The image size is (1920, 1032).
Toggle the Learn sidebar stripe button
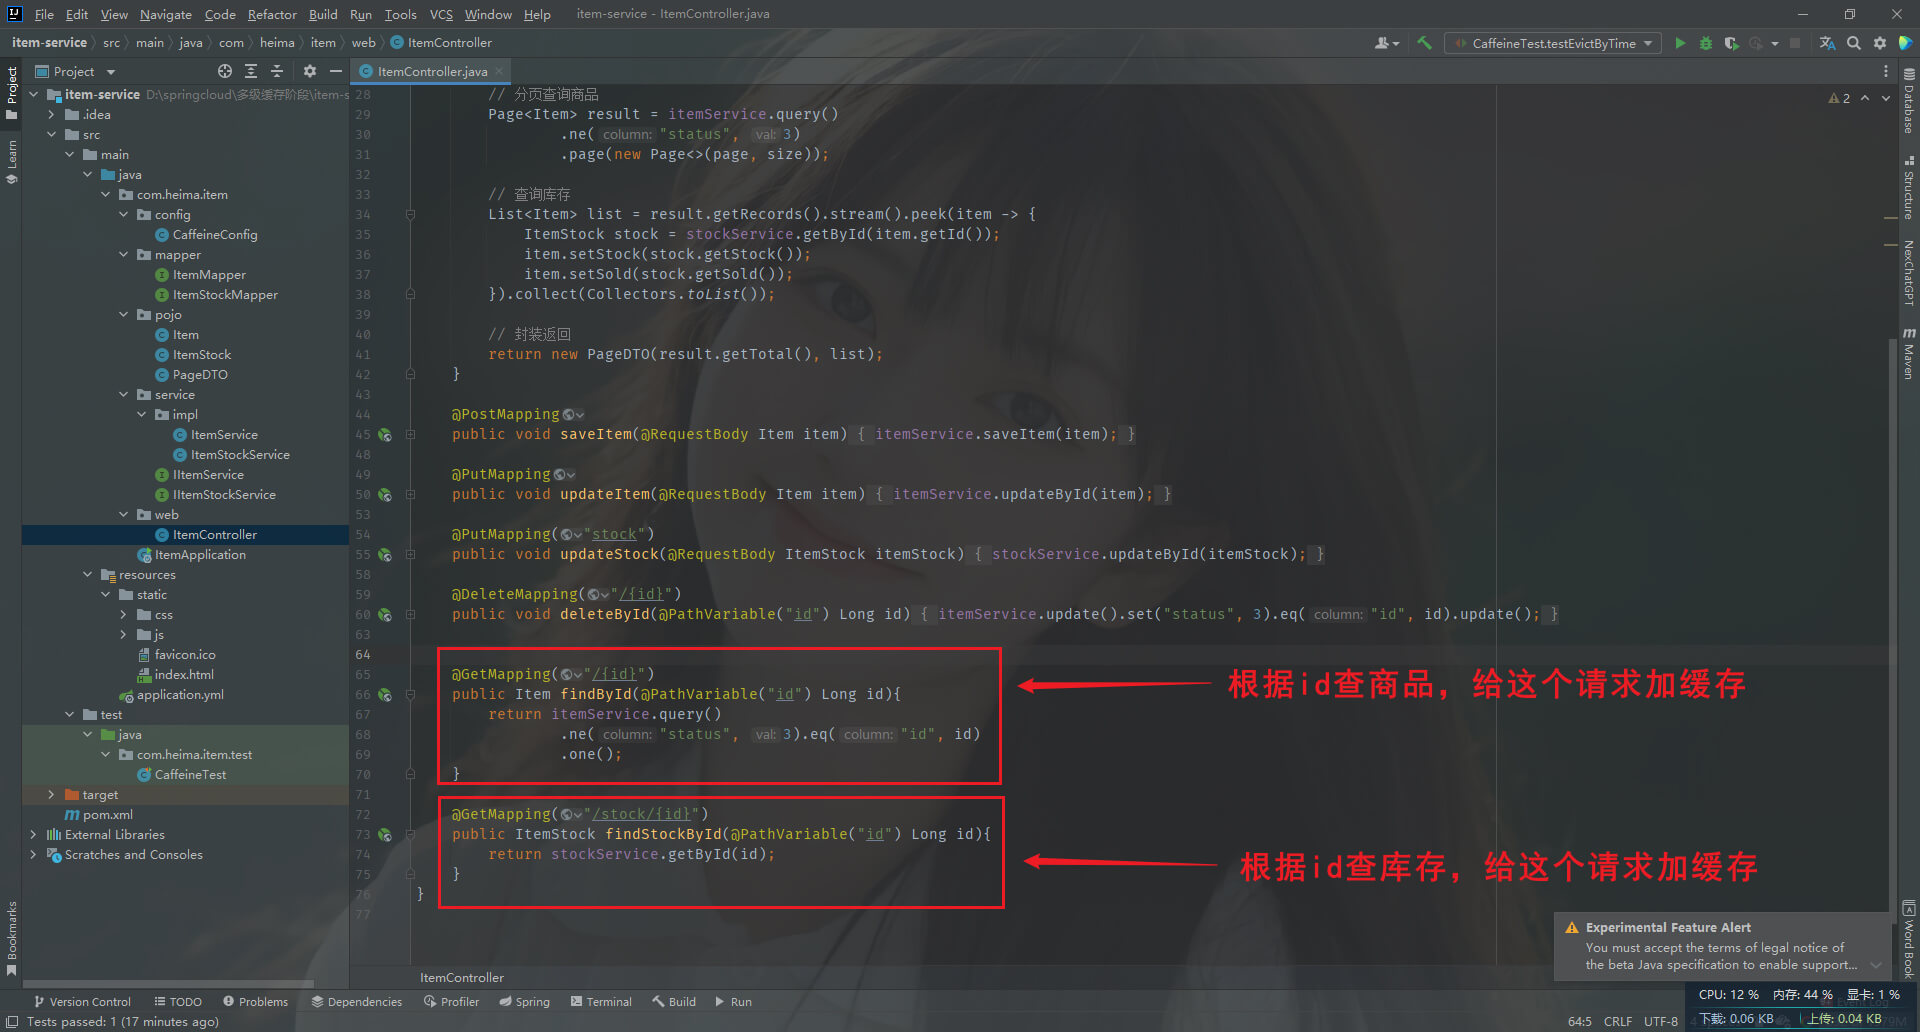pos(12,162)
